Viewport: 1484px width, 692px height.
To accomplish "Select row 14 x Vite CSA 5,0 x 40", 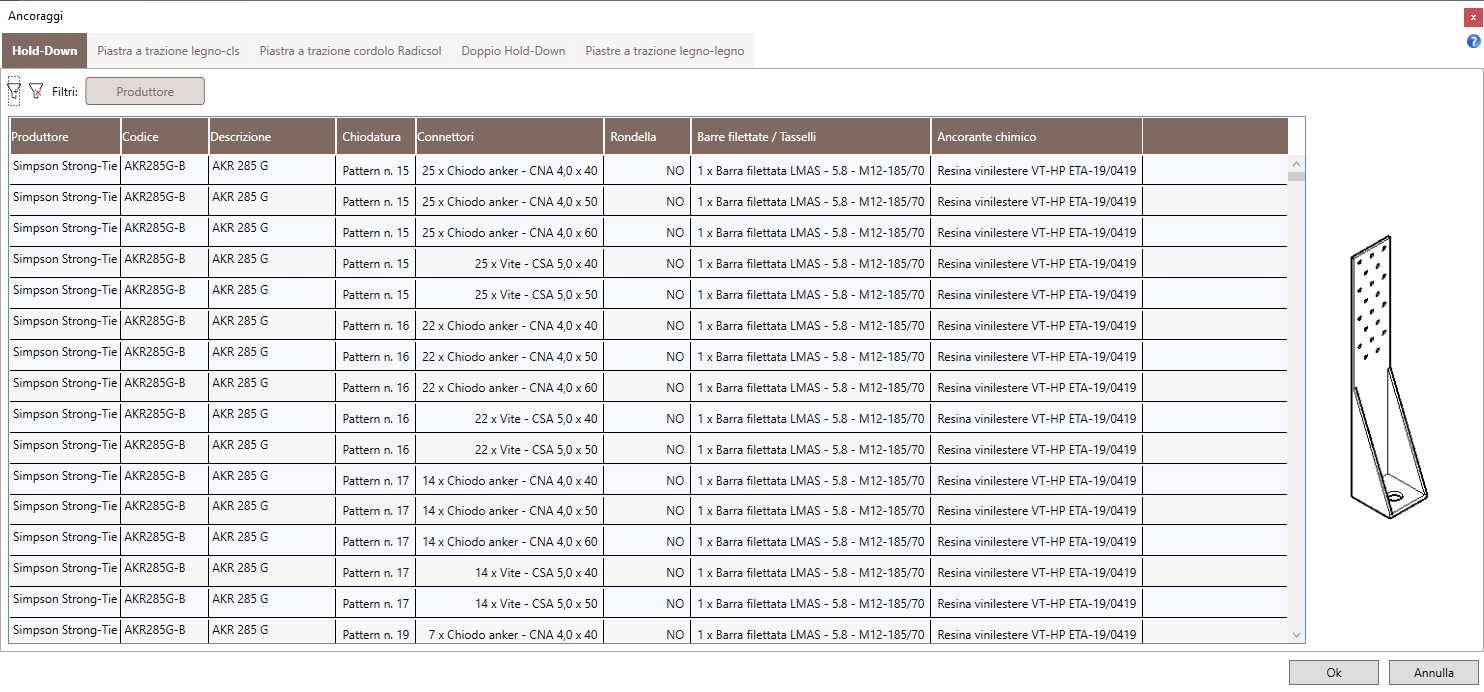I will (x=648, y=573).
